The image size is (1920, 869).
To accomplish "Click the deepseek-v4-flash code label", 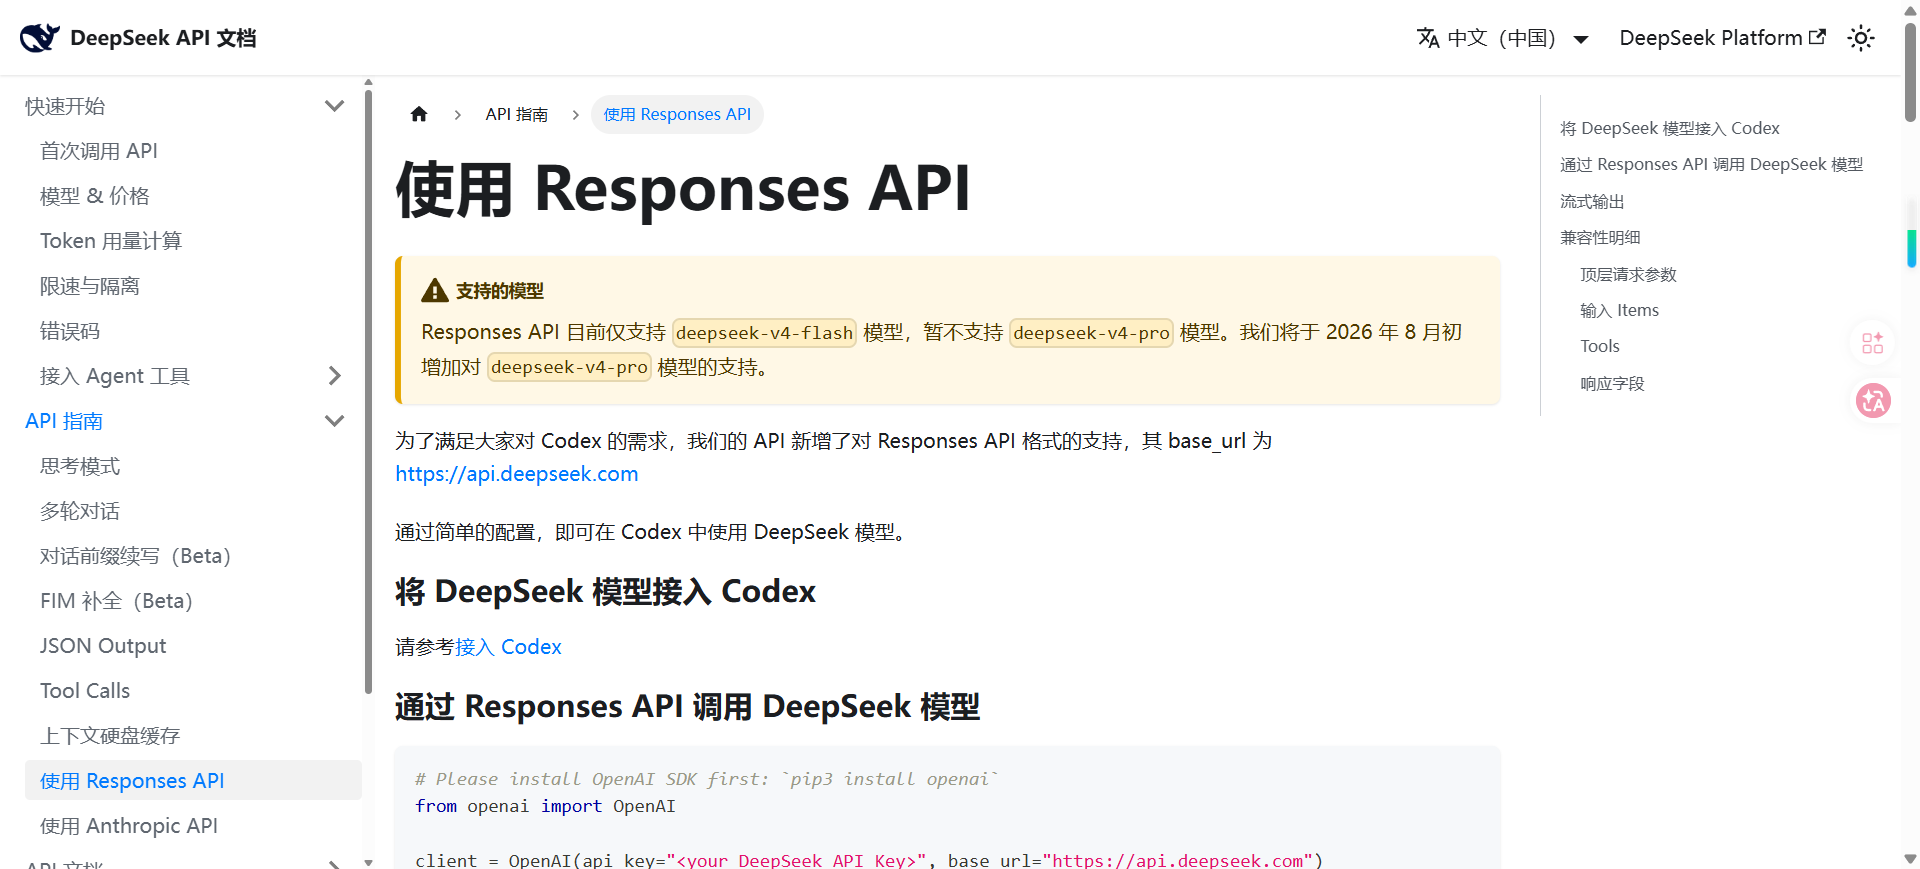I will (764, 332).
